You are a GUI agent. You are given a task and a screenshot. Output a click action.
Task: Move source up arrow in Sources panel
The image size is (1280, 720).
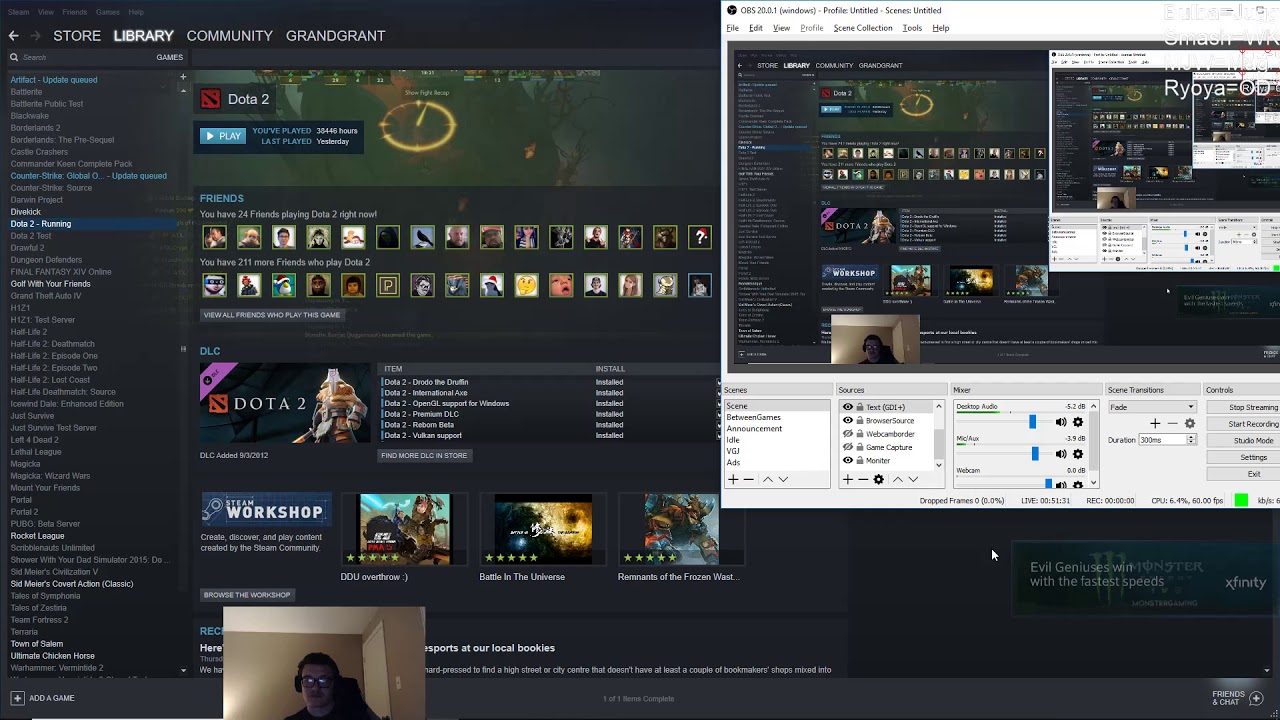tap(897, 480)
